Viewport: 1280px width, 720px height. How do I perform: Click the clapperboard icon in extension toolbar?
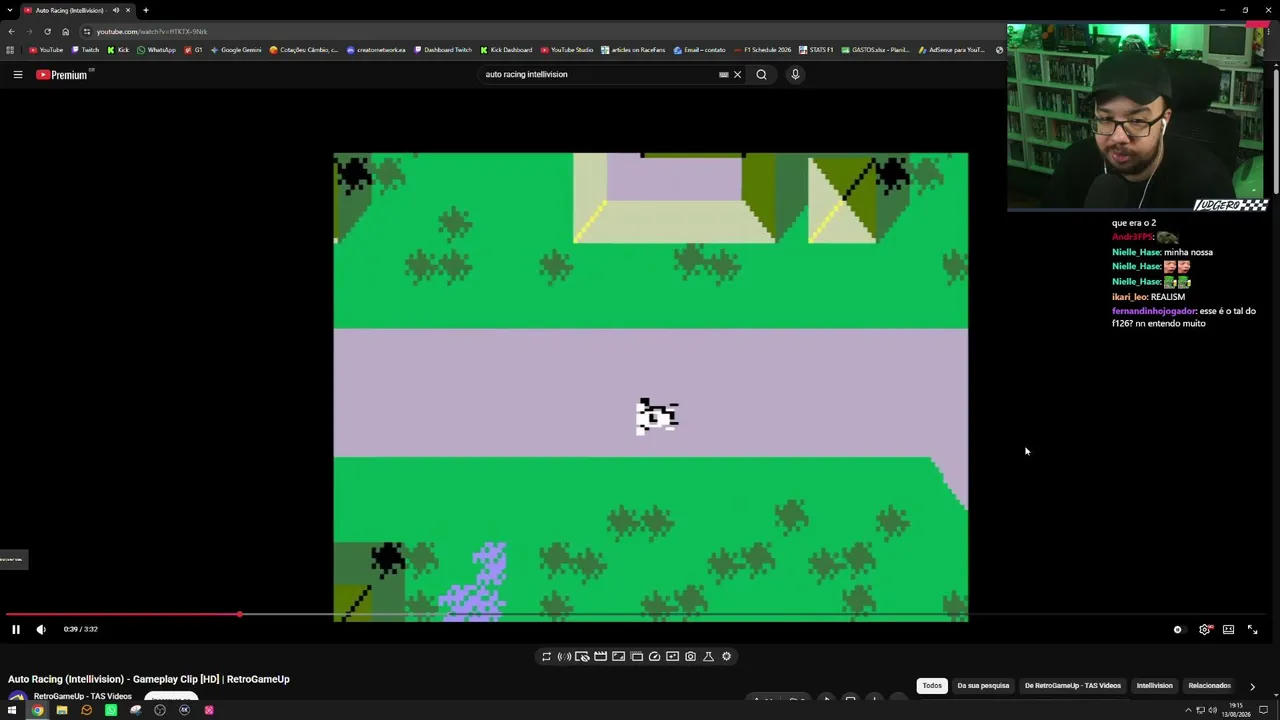pos(600,656)
